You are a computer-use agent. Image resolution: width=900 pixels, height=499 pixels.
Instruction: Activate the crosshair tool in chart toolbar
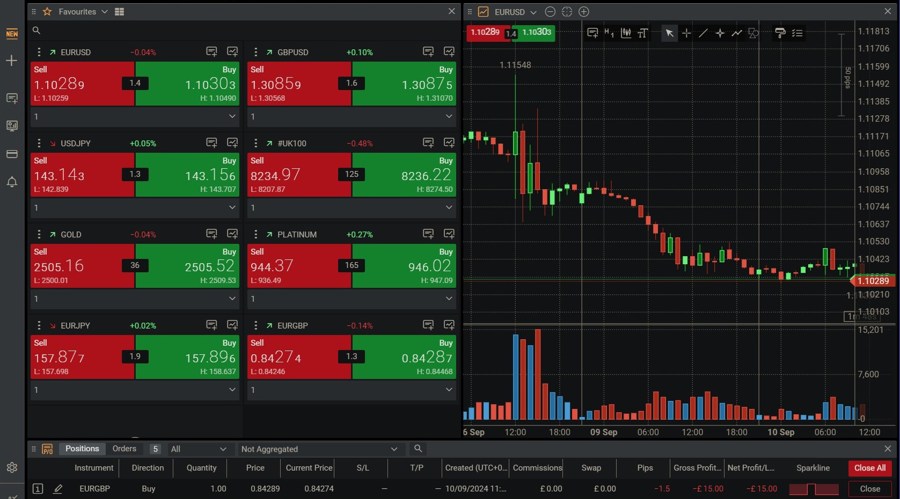tap(686, 33)
